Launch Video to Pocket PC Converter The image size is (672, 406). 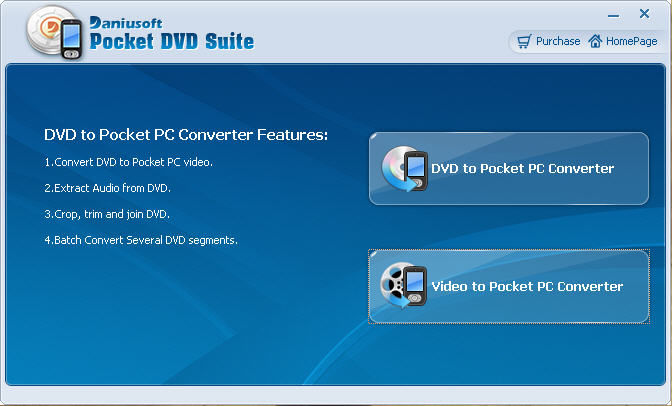pyautogui.click(x=509, y=286)
